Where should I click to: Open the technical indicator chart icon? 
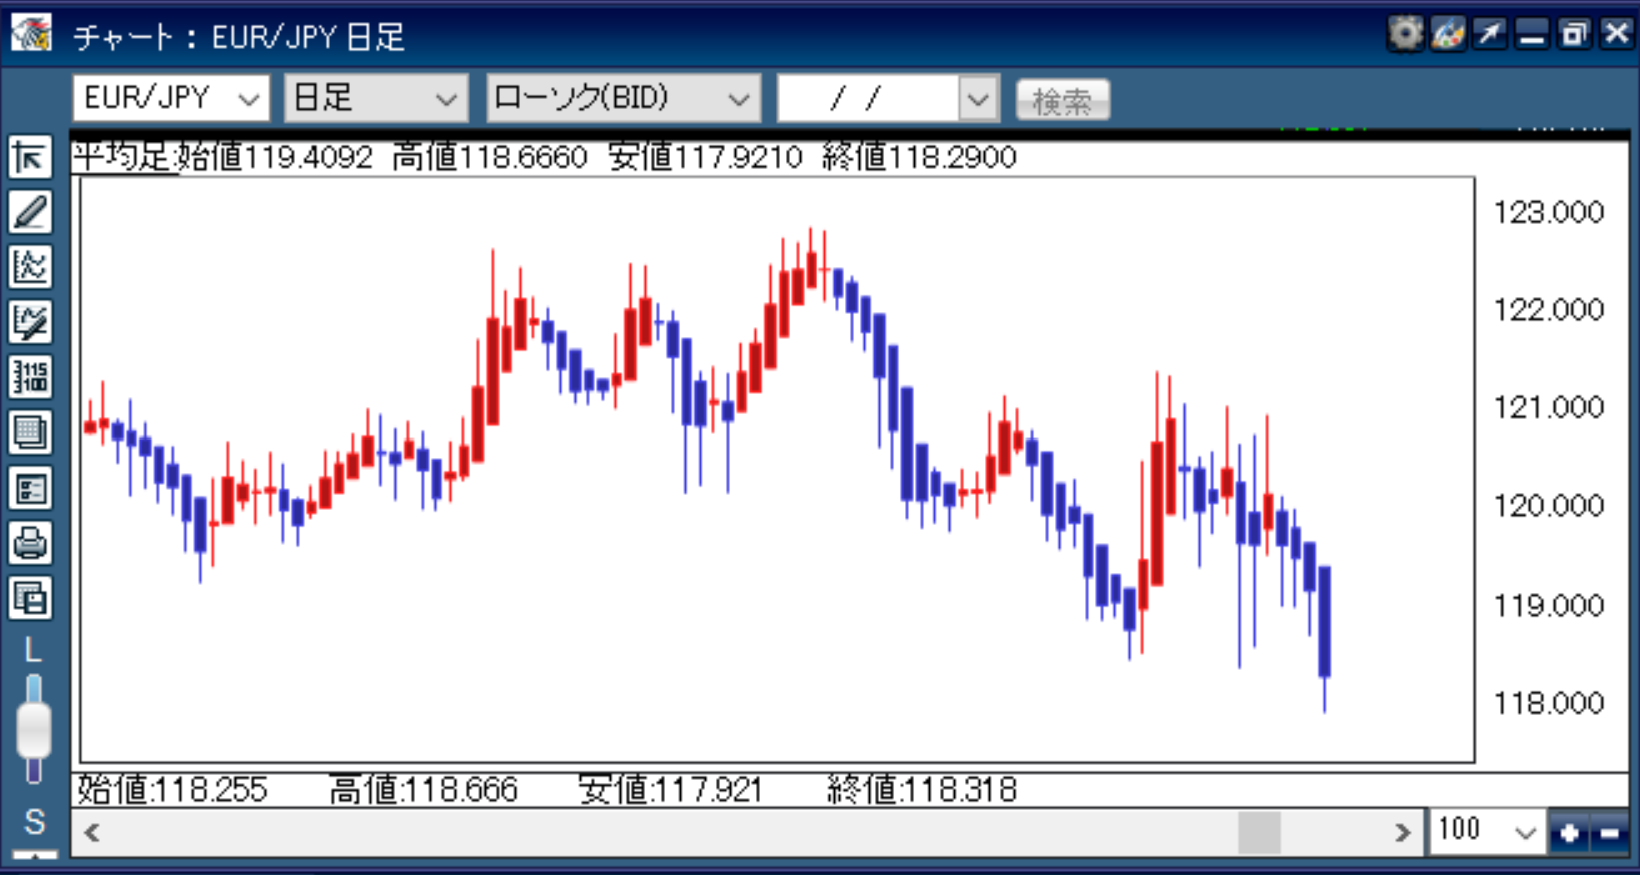tap(30, 267)
